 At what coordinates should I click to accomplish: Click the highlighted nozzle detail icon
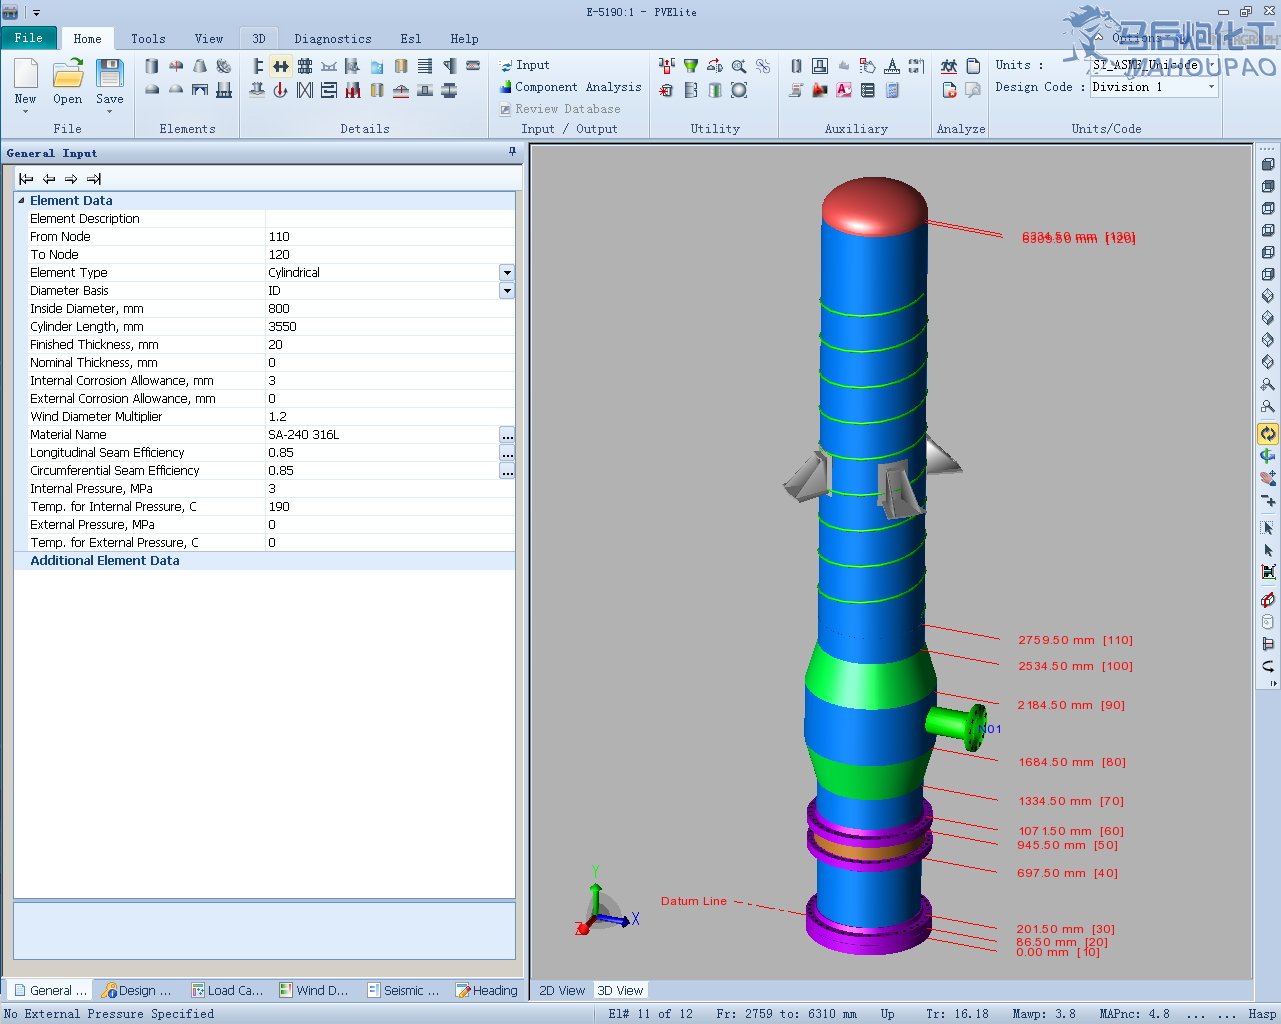pos(281,66)
